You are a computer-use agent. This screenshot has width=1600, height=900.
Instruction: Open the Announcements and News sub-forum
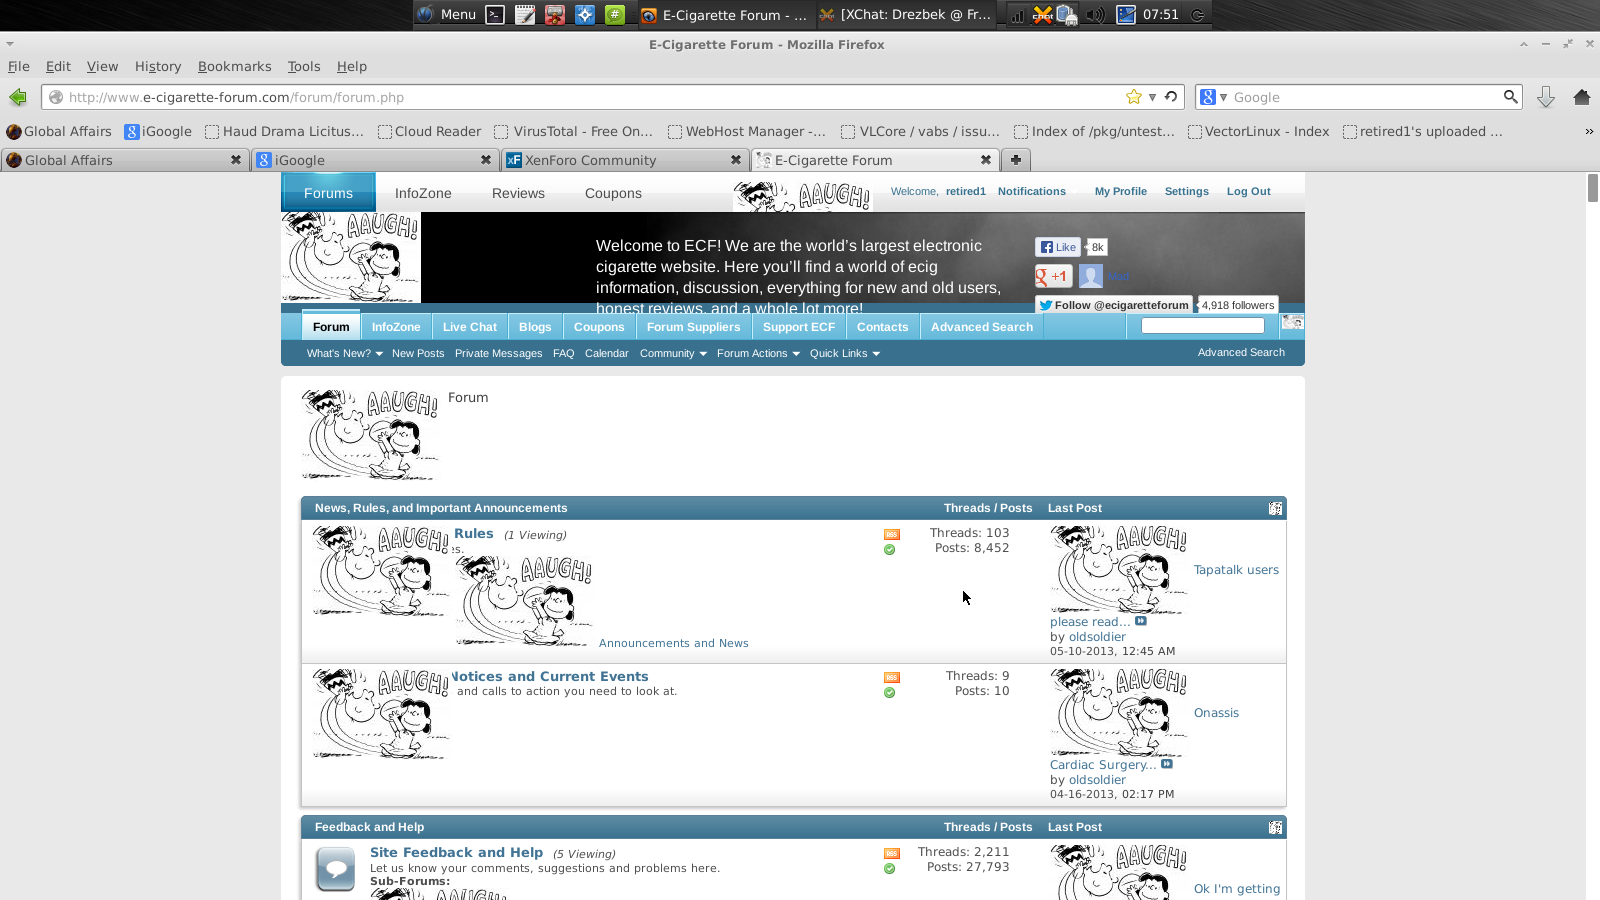point(673,643)
